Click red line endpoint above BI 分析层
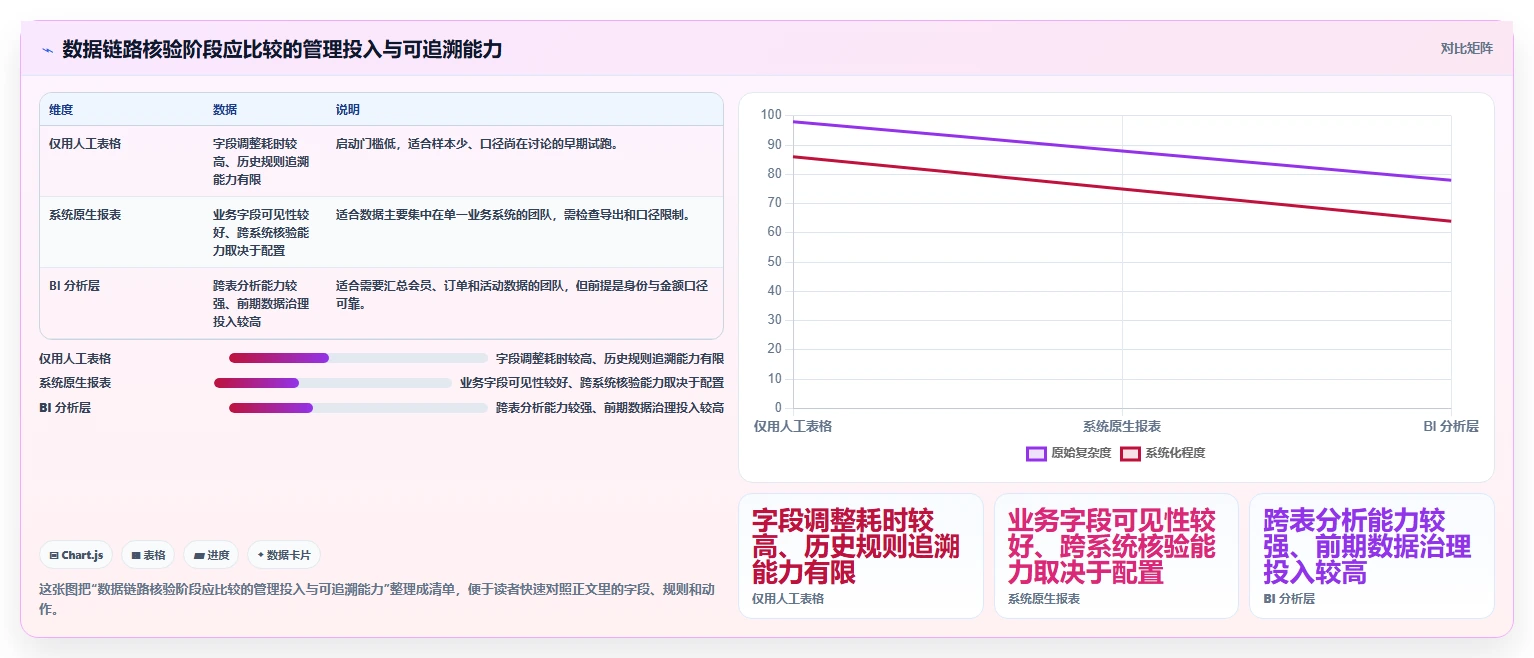The width and height of the screenshot is (1534, 658). pyautogui.click(x=1451, y=221)
